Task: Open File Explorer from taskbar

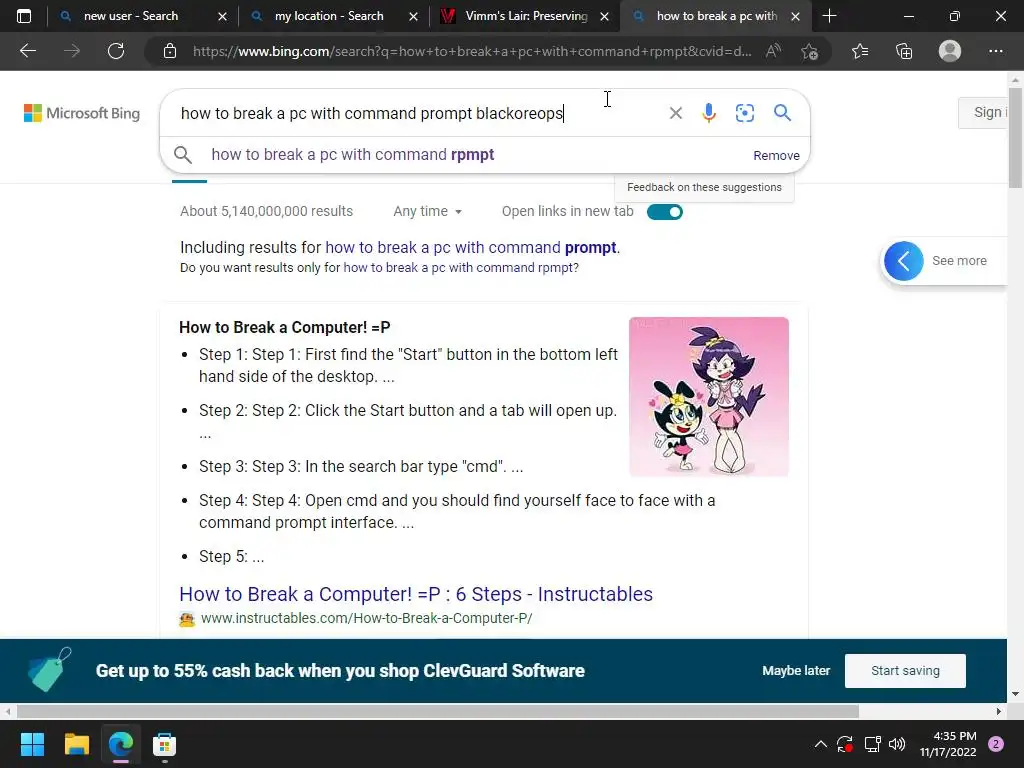Action: point(76,744)
